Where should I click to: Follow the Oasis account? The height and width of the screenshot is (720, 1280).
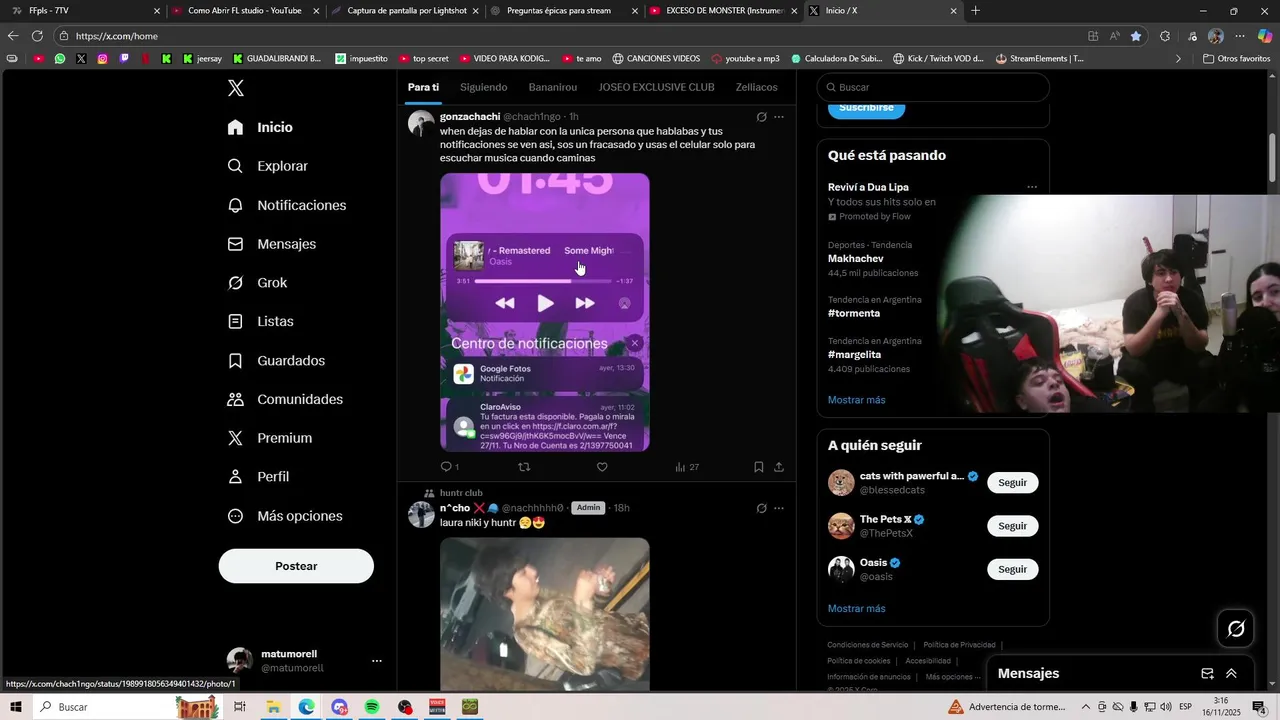(x=1012, y=569)
